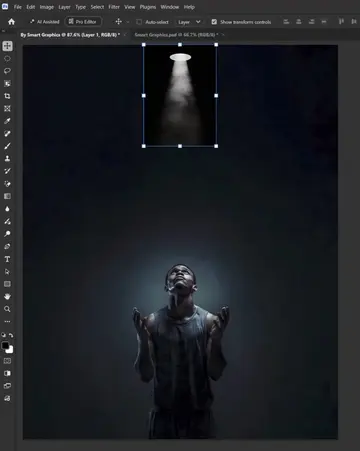Swap foreground and background colors
This screenshot has height=451, width=360.
[x=11, y=335]
